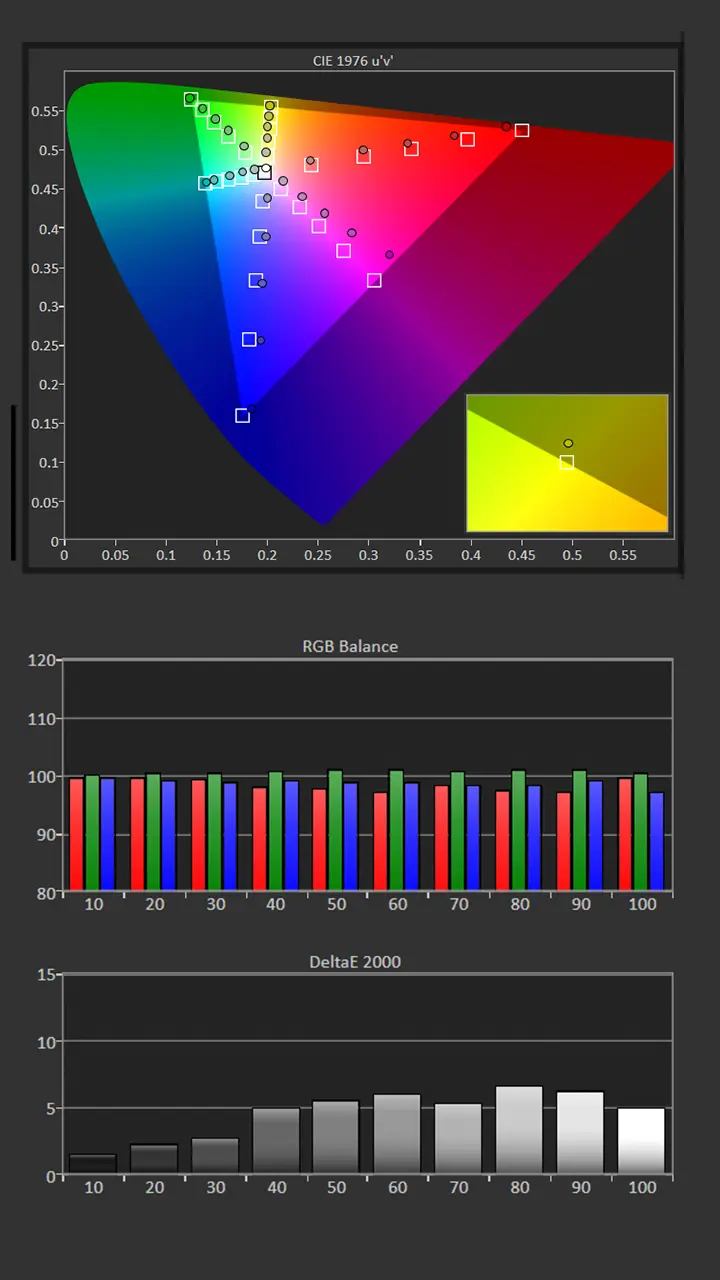Click the blue RGB Balance bar at 70
This screenshot has height=1280, width=720.
(473, 838)
